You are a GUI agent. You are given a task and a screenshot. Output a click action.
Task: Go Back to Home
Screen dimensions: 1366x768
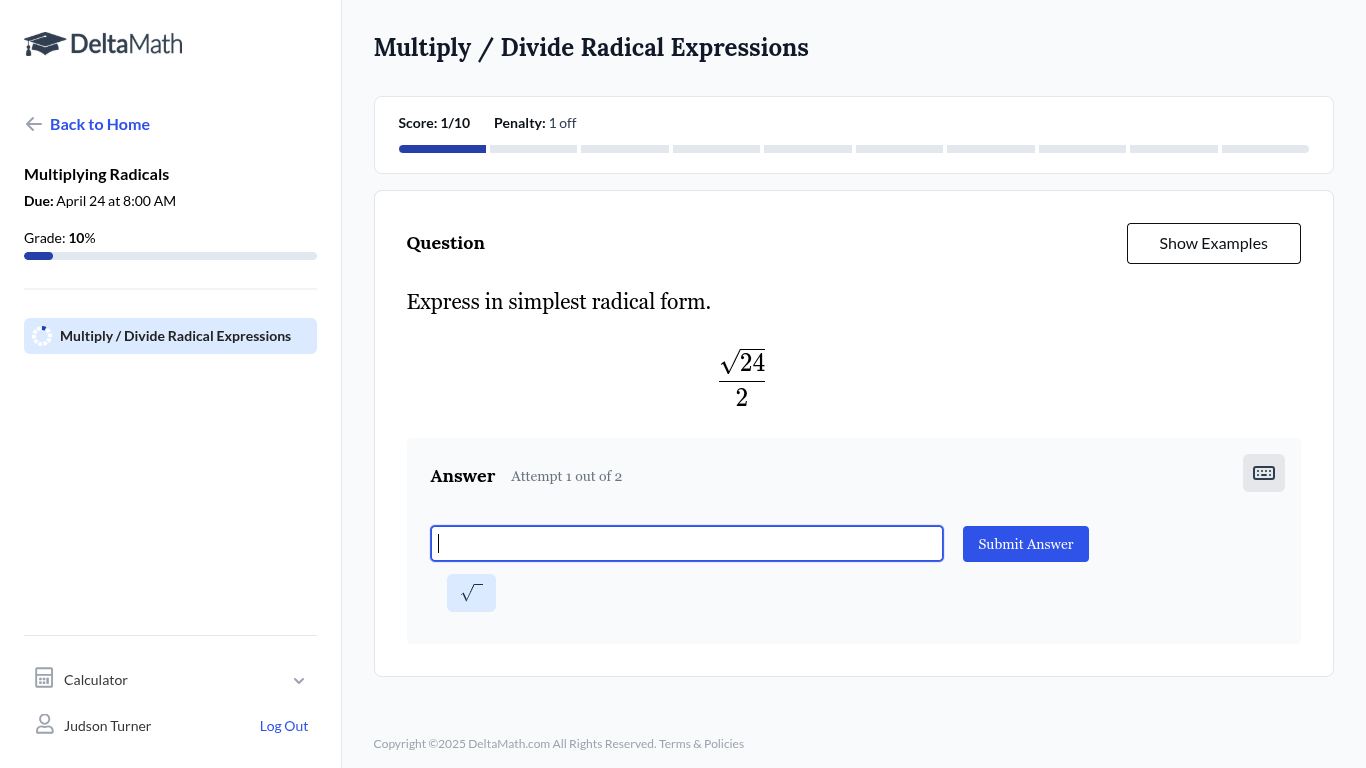click(x=100, y=124)
